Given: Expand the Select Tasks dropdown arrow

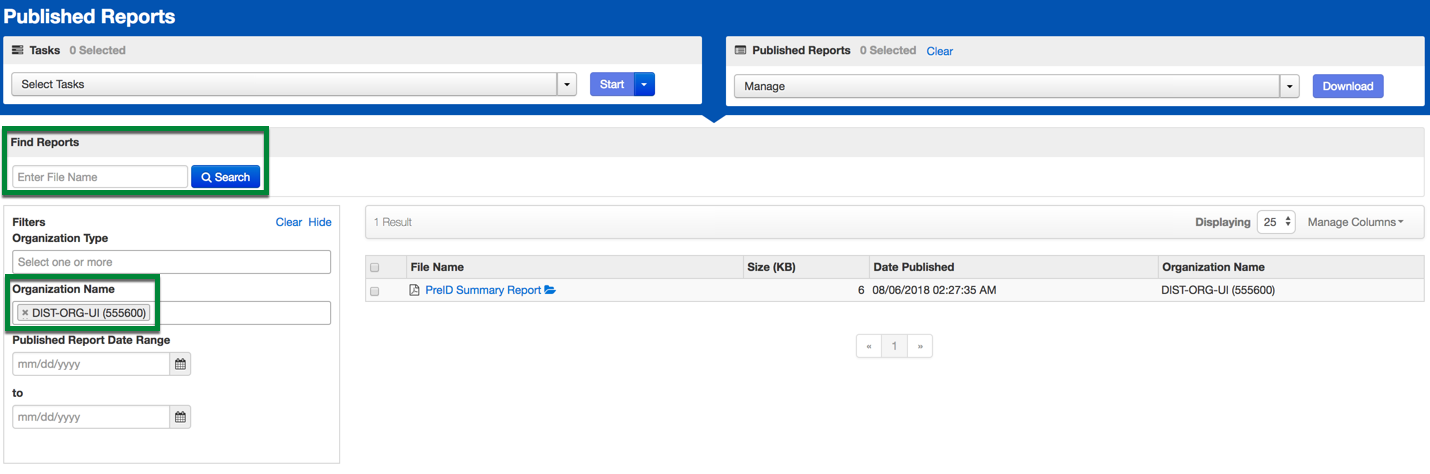Looking at the screenshot, I should (567, 85).
